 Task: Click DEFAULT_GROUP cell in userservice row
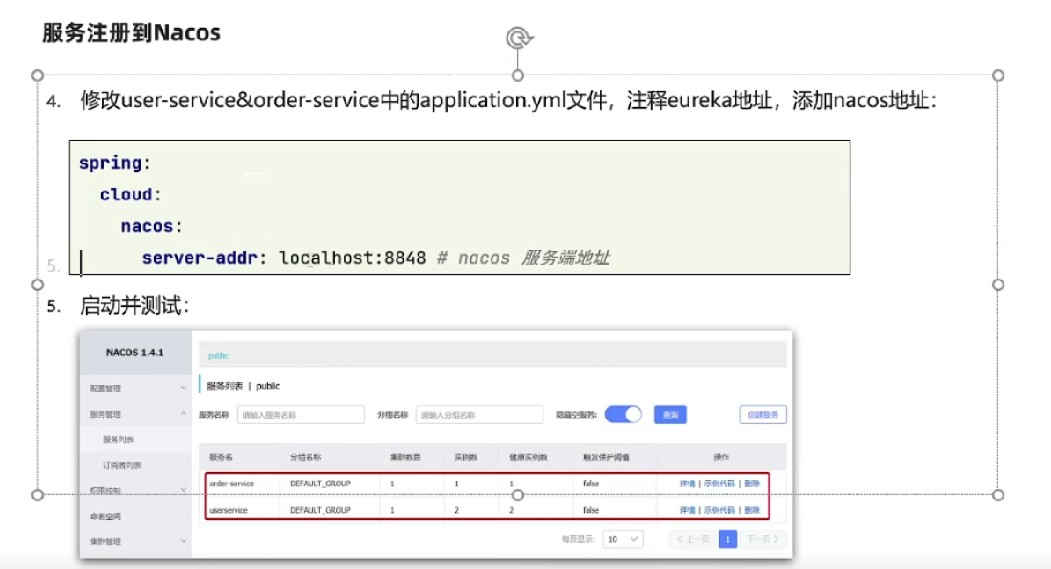[x=320, y=510]
